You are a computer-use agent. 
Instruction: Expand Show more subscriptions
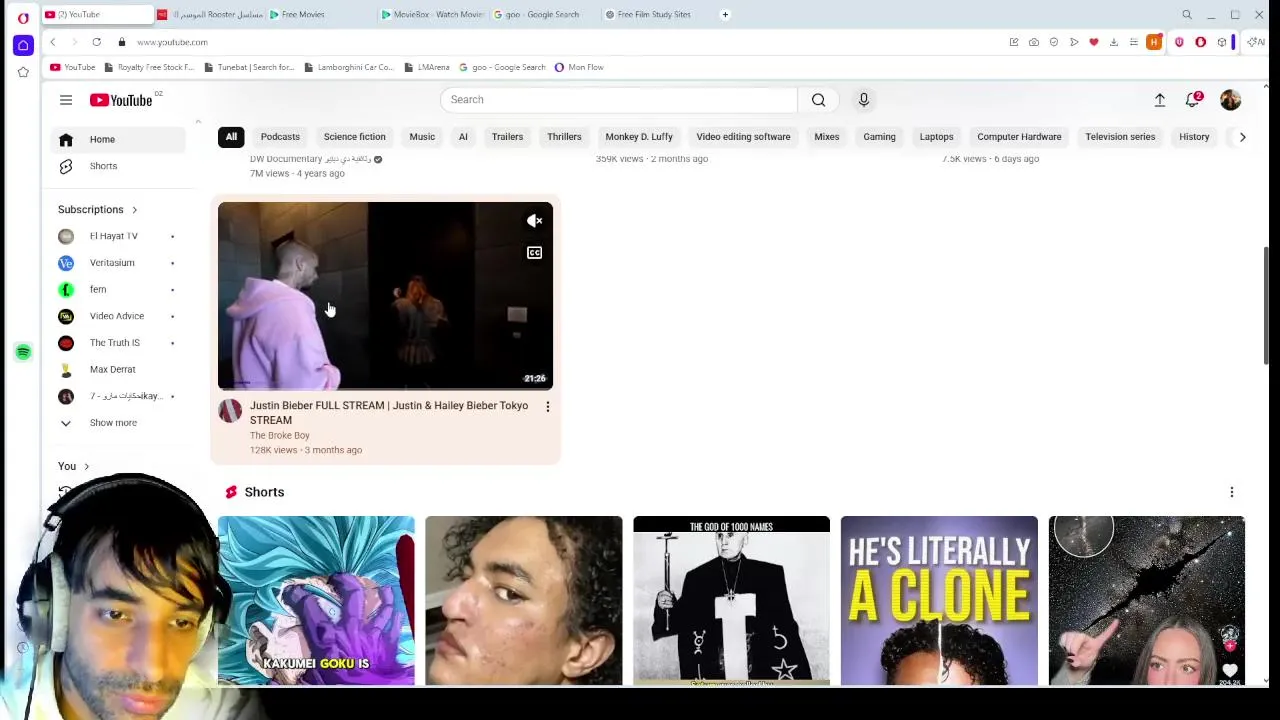(x=113, y=423)
